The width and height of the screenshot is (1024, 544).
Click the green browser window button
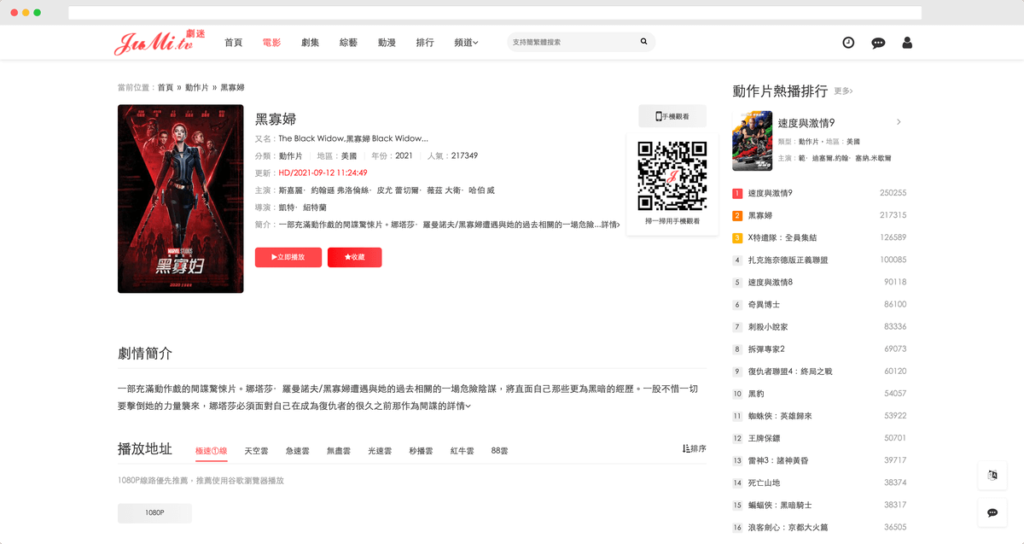pos(37,12)
